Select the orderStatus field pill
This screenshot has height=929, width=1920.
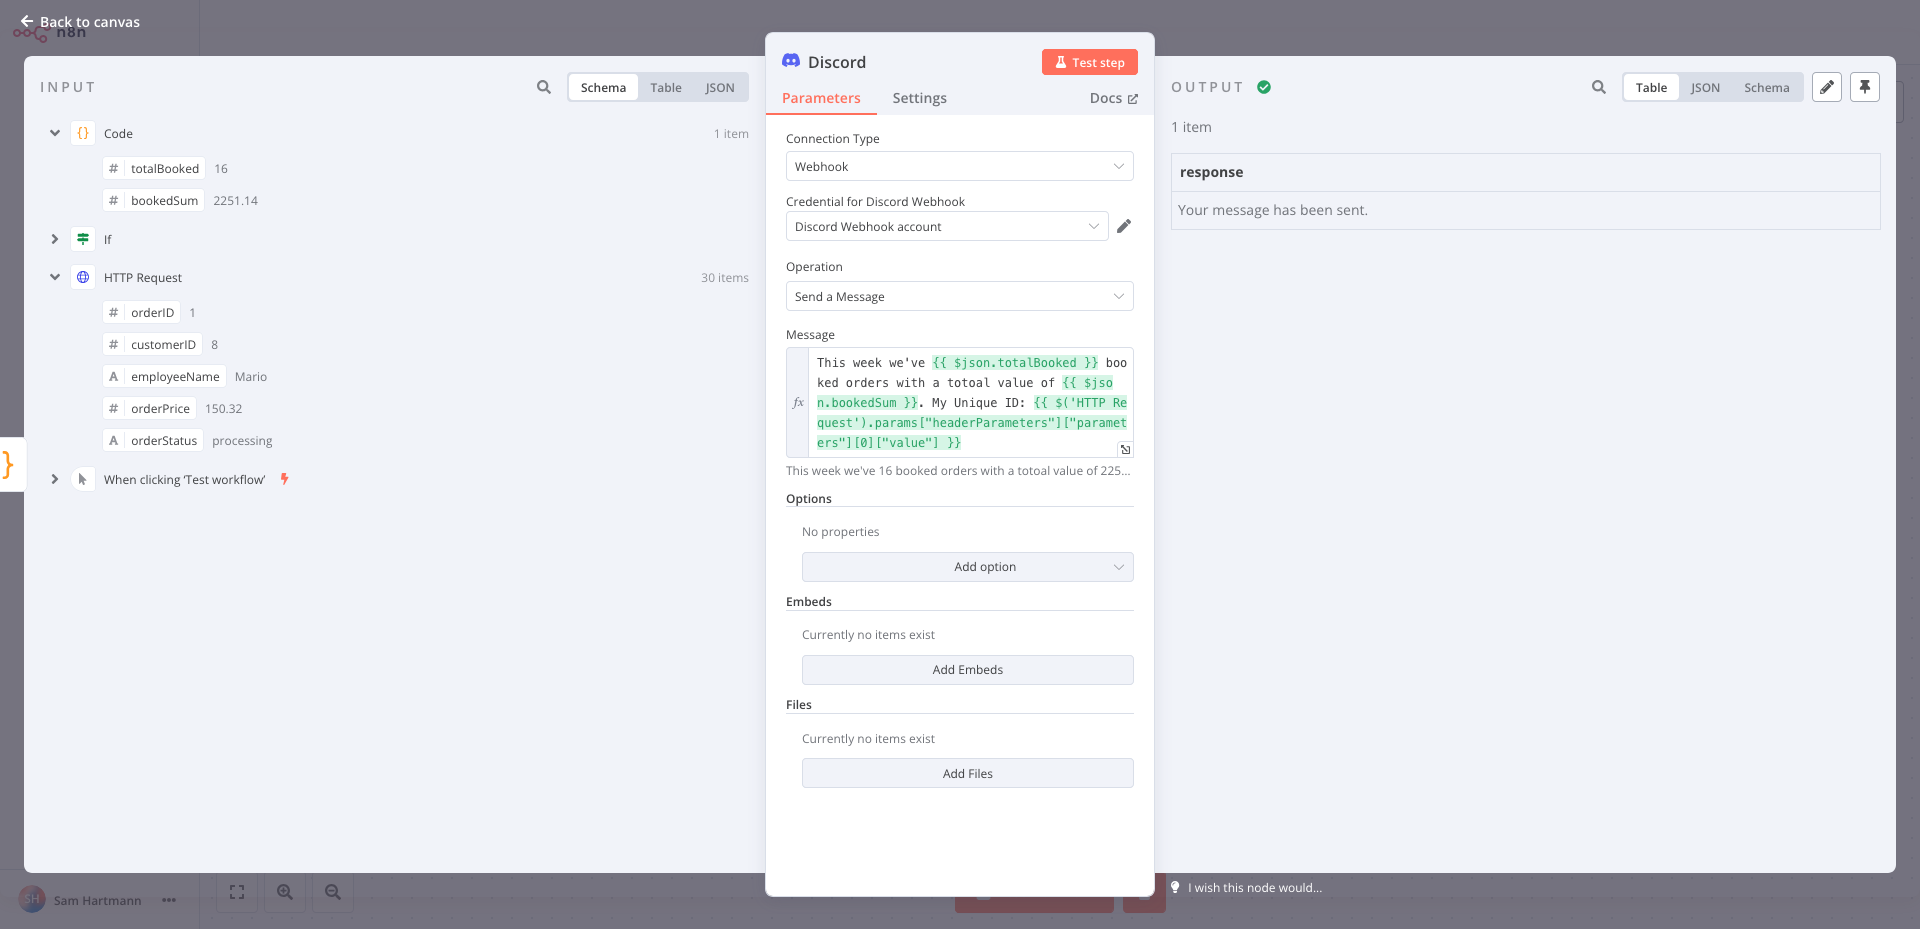tap(153, 440)
